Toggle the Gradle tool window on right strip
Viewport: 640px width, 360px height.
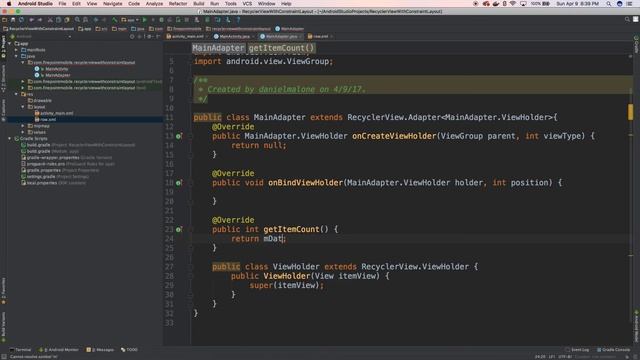[x=636, y=44]
